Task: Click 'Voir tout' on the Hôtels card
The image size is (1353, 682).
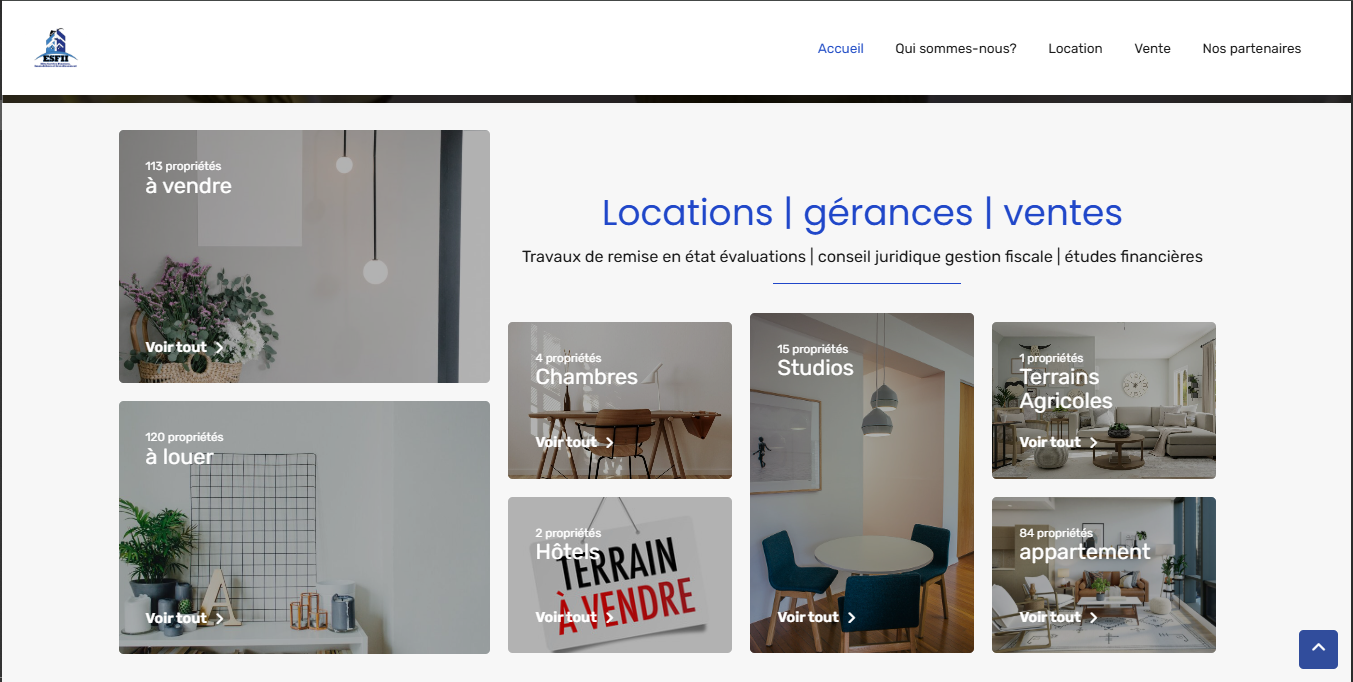Action: pos(566,618)
